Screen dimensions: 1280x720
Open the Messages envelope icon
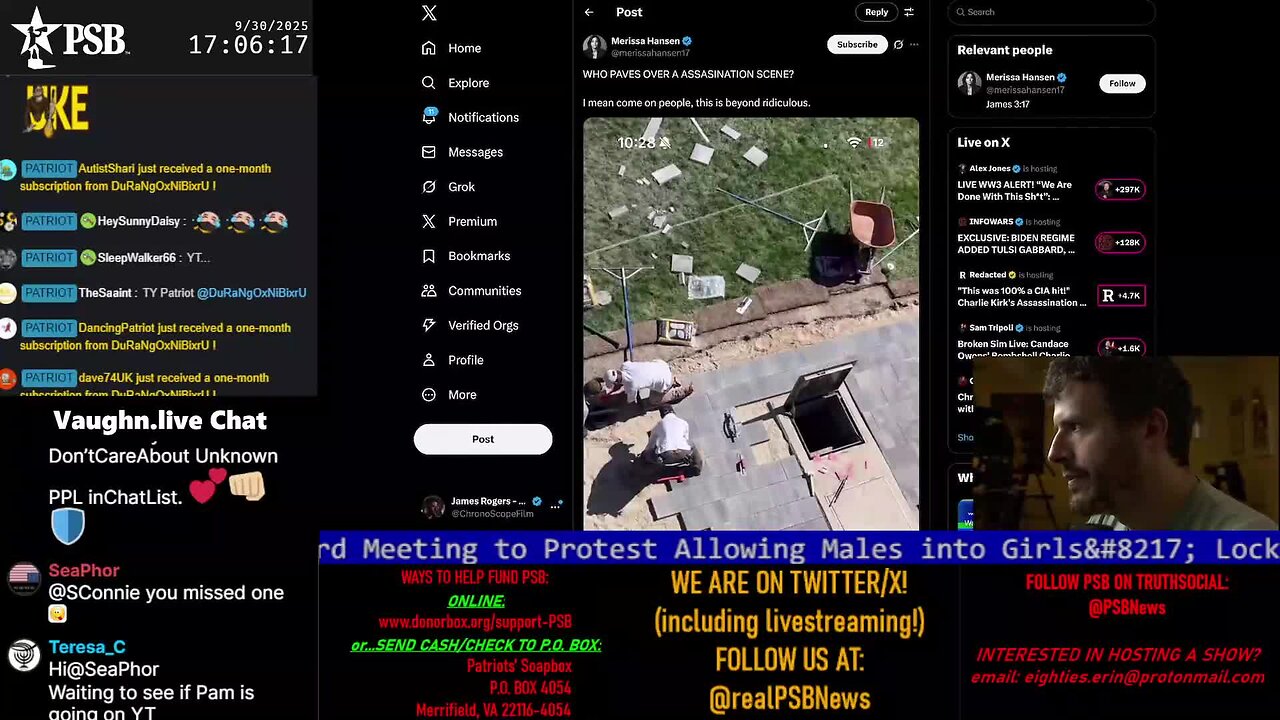[x=429, y=152]
